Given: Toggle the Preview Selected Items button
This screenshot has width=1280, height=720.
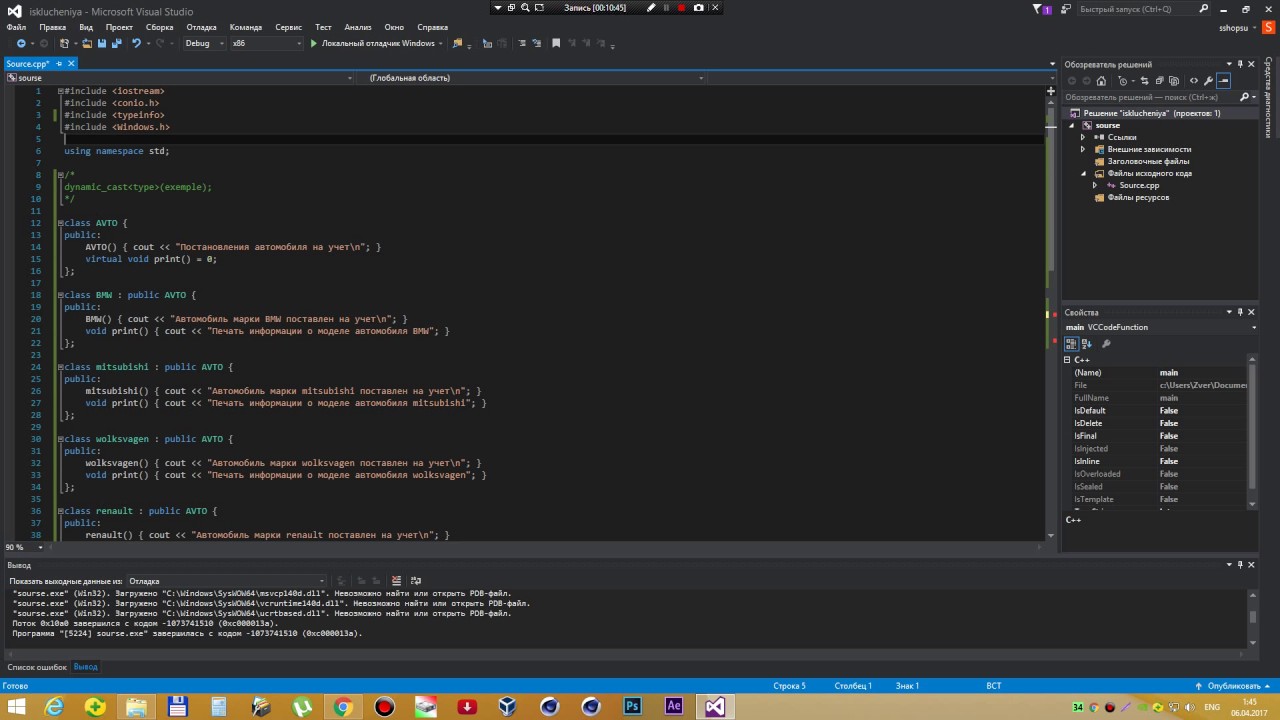Looking at the screenshot, I should 1223,81.
